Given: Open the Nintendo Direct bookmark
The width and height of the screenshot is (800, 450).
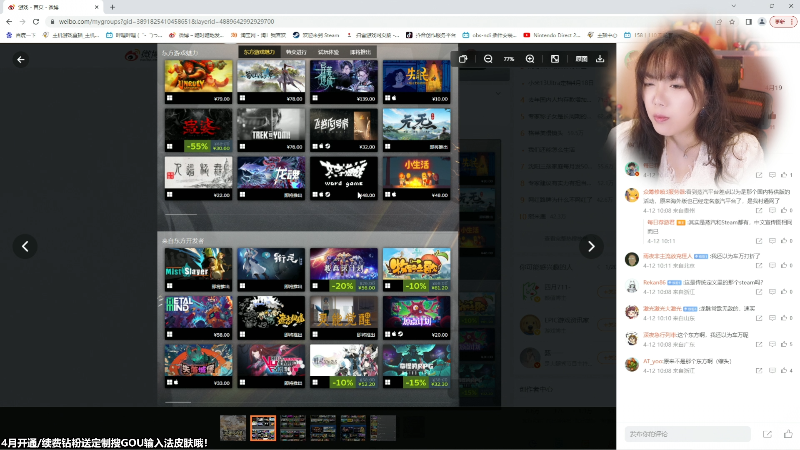Looking at the screenshot, I should (x=552, y=35).
